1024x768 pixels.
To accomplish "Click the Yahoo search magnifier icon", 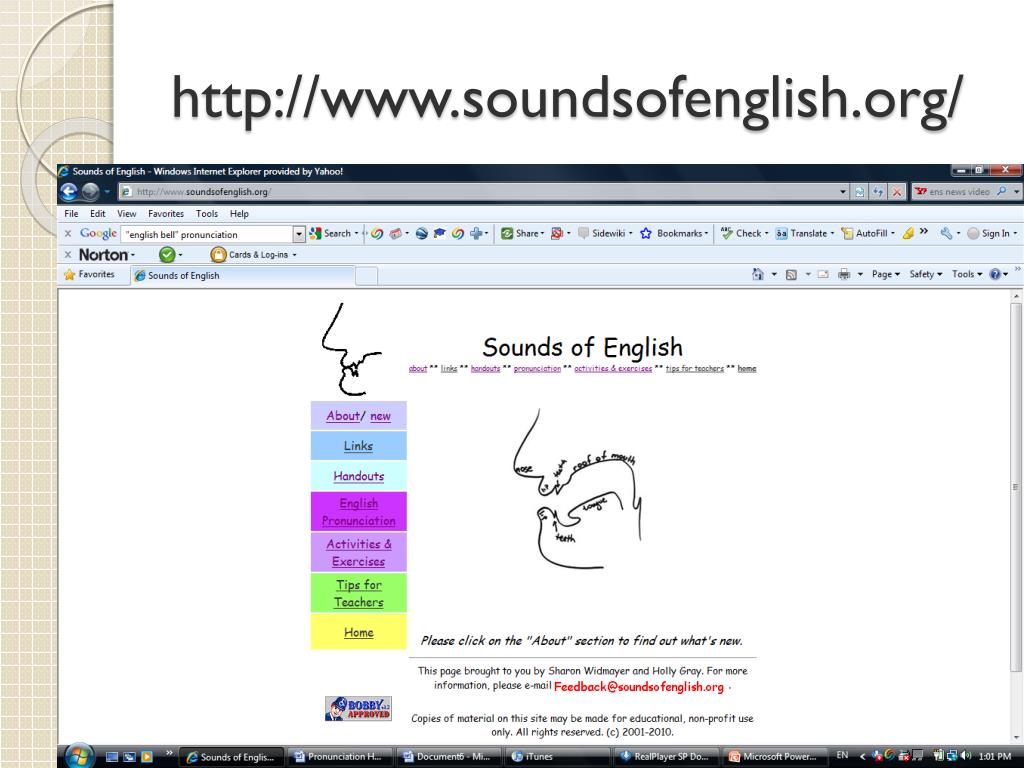I will pyautogui.click(x=1001, y=191).
